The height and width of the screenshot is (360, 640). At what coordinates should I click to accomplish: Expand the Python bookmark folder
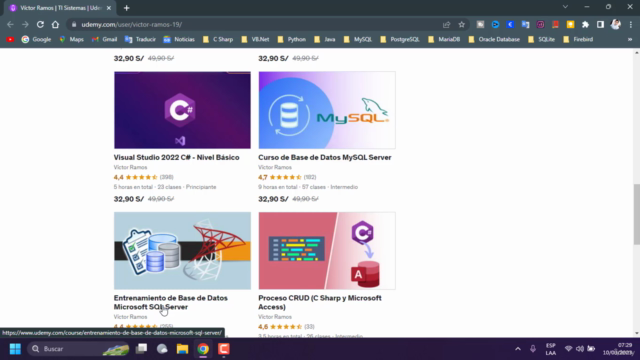point(291,39)
